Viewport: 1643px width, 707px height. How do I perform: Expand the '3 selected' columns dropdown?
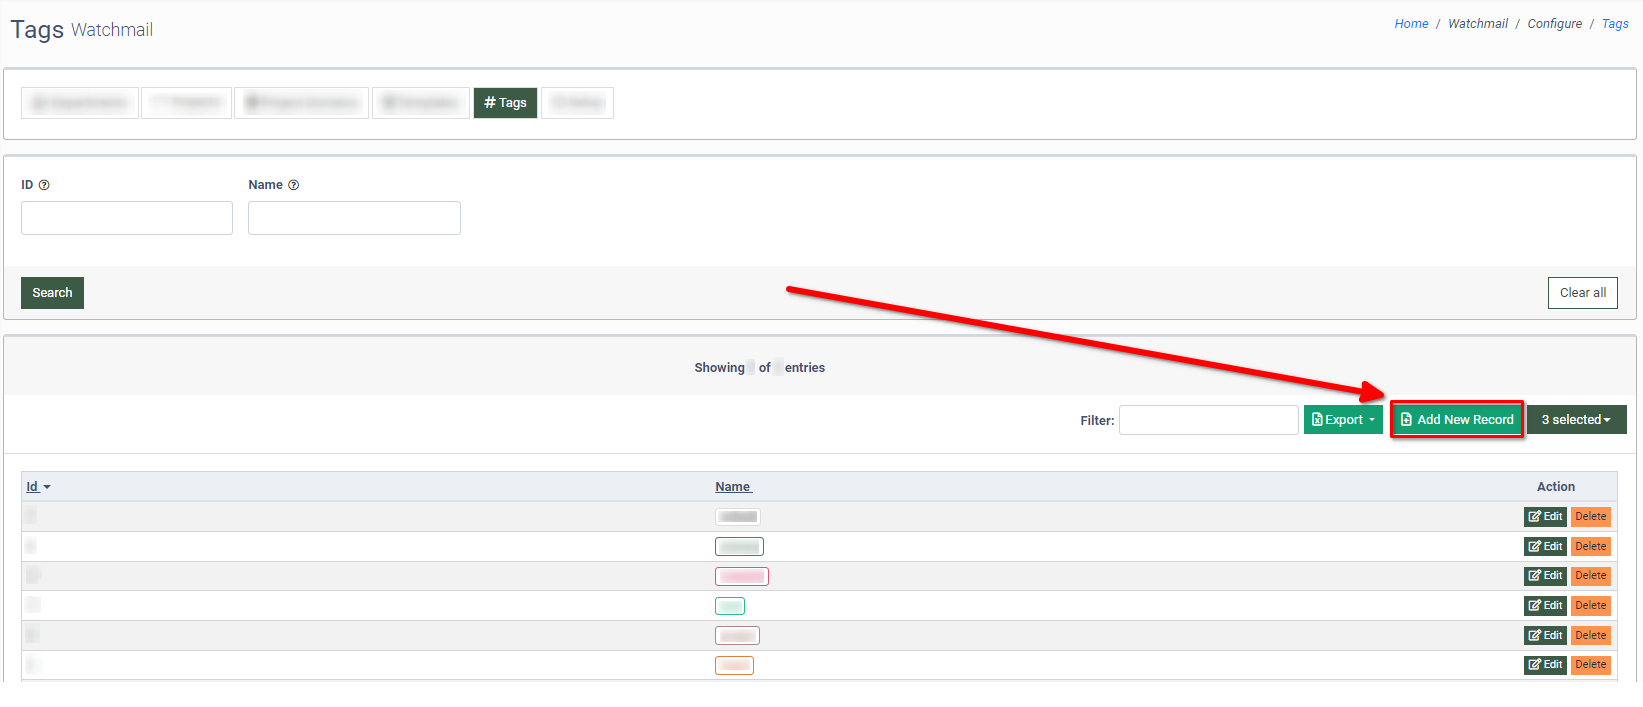(1576, 420)
